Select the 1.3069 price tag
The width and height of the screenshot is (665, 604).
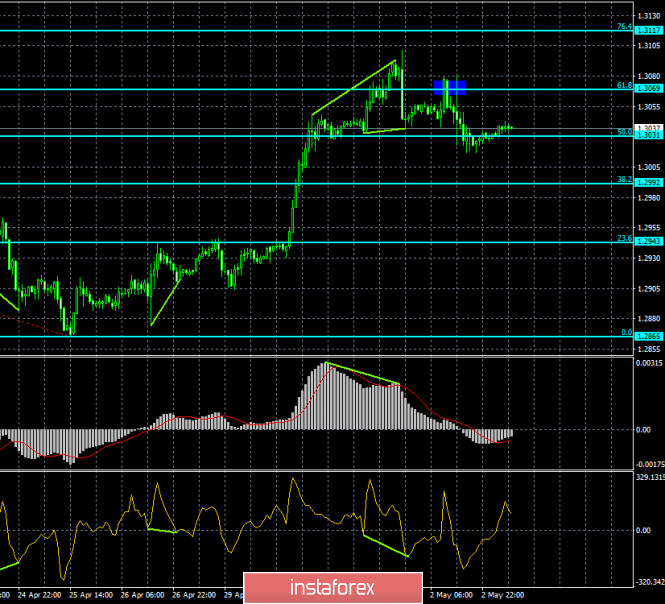648,89
